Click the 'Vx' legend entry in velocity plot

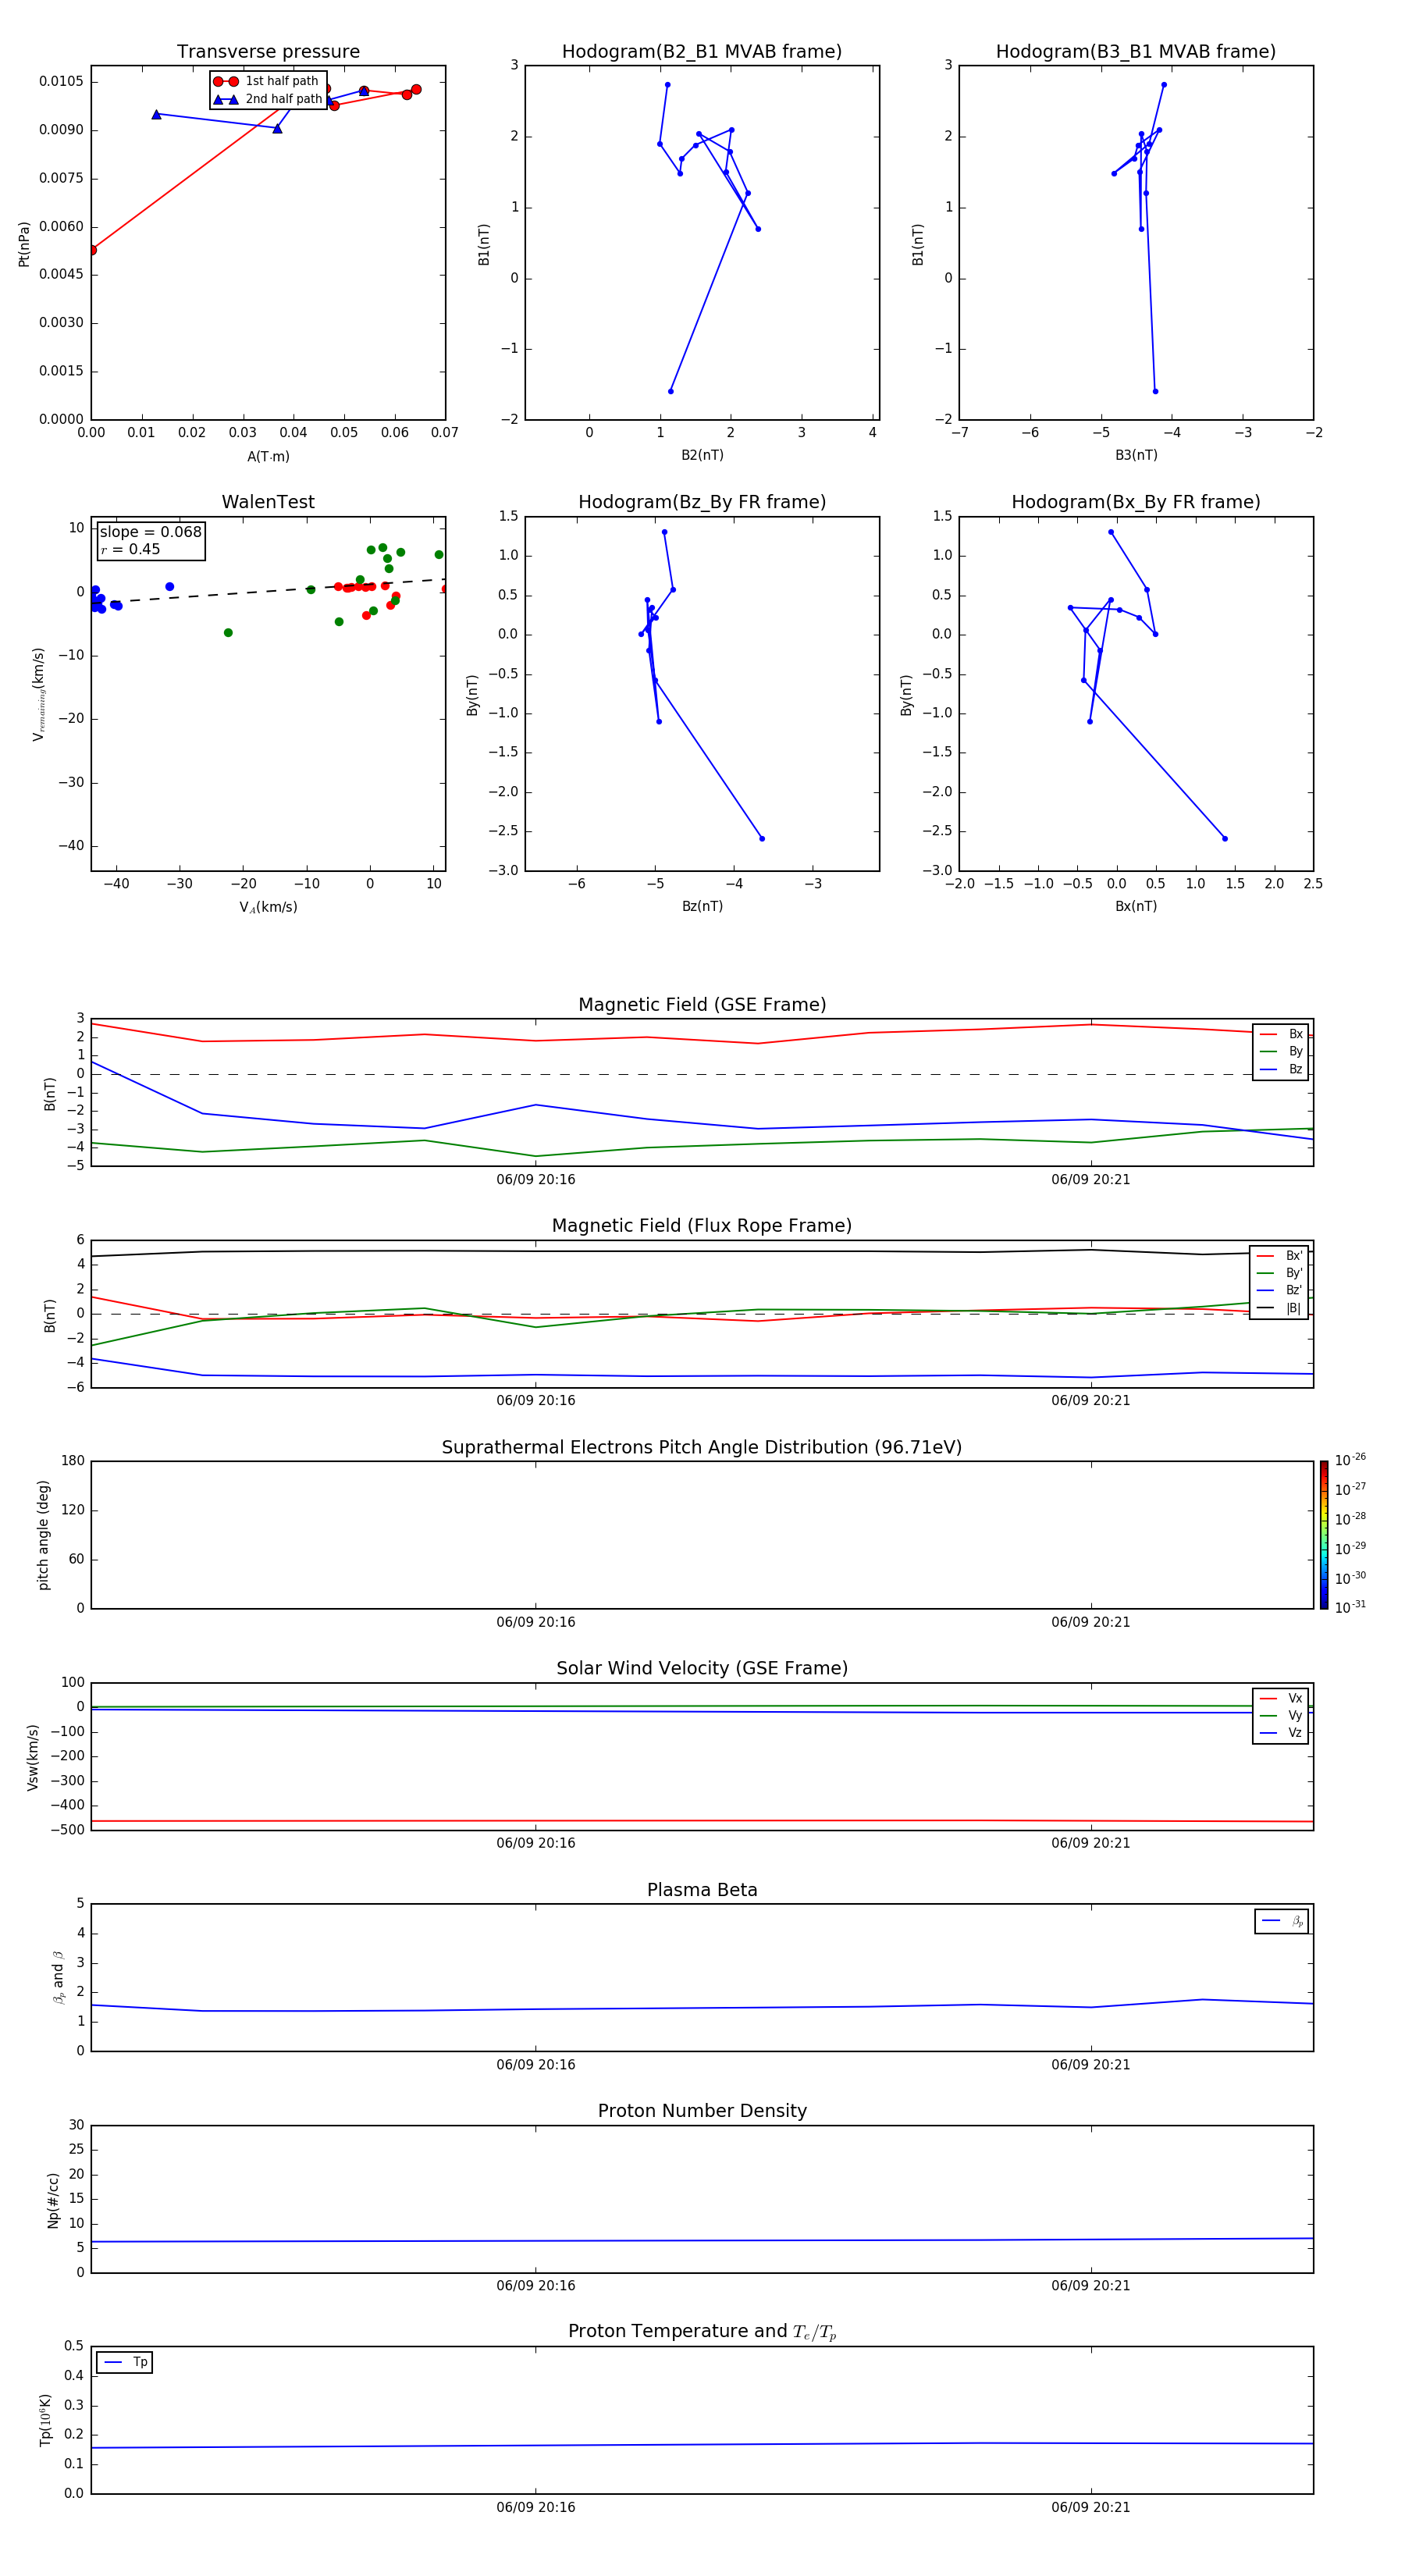point(1281,1699)
